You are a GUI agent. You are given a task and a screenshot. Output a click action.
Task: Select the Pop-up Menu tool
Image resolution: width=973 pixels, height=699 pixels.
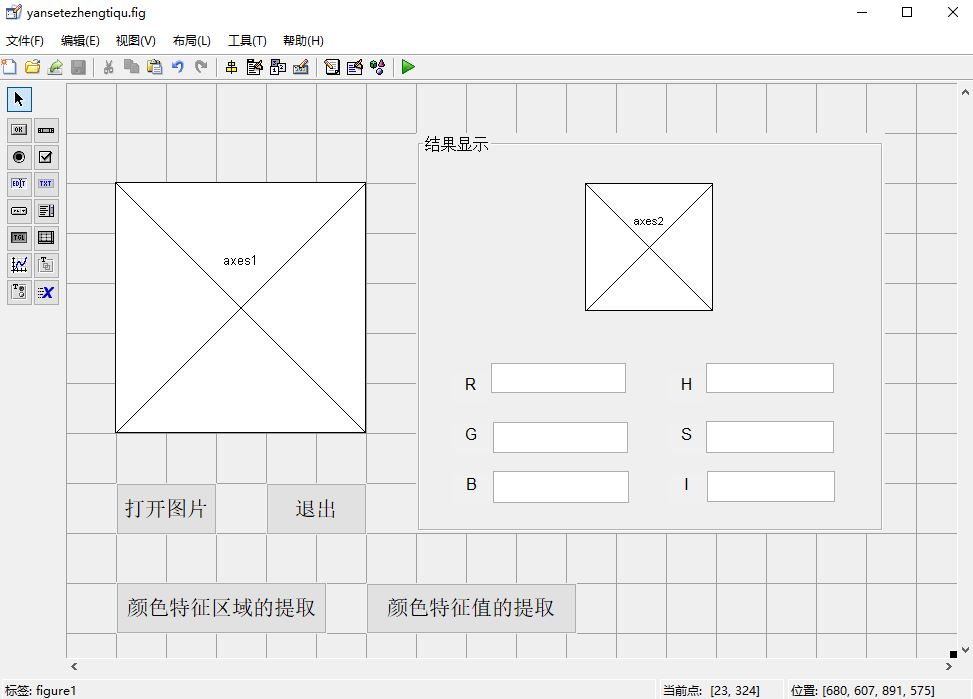[x=18, y=211]
